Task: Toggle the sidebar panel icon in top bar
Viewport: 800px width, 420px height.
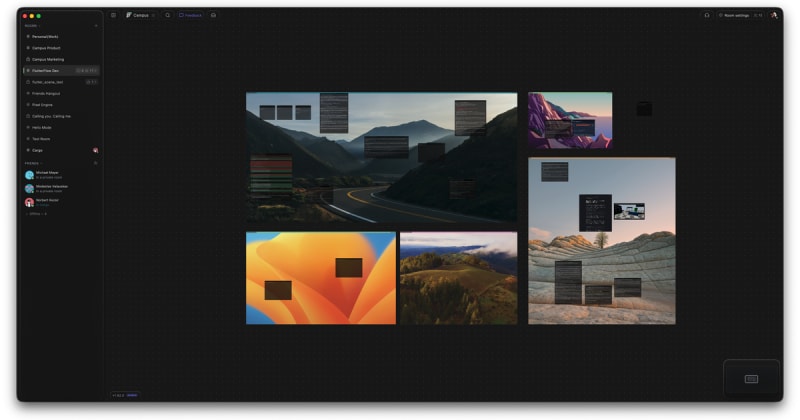Action: 113,15
